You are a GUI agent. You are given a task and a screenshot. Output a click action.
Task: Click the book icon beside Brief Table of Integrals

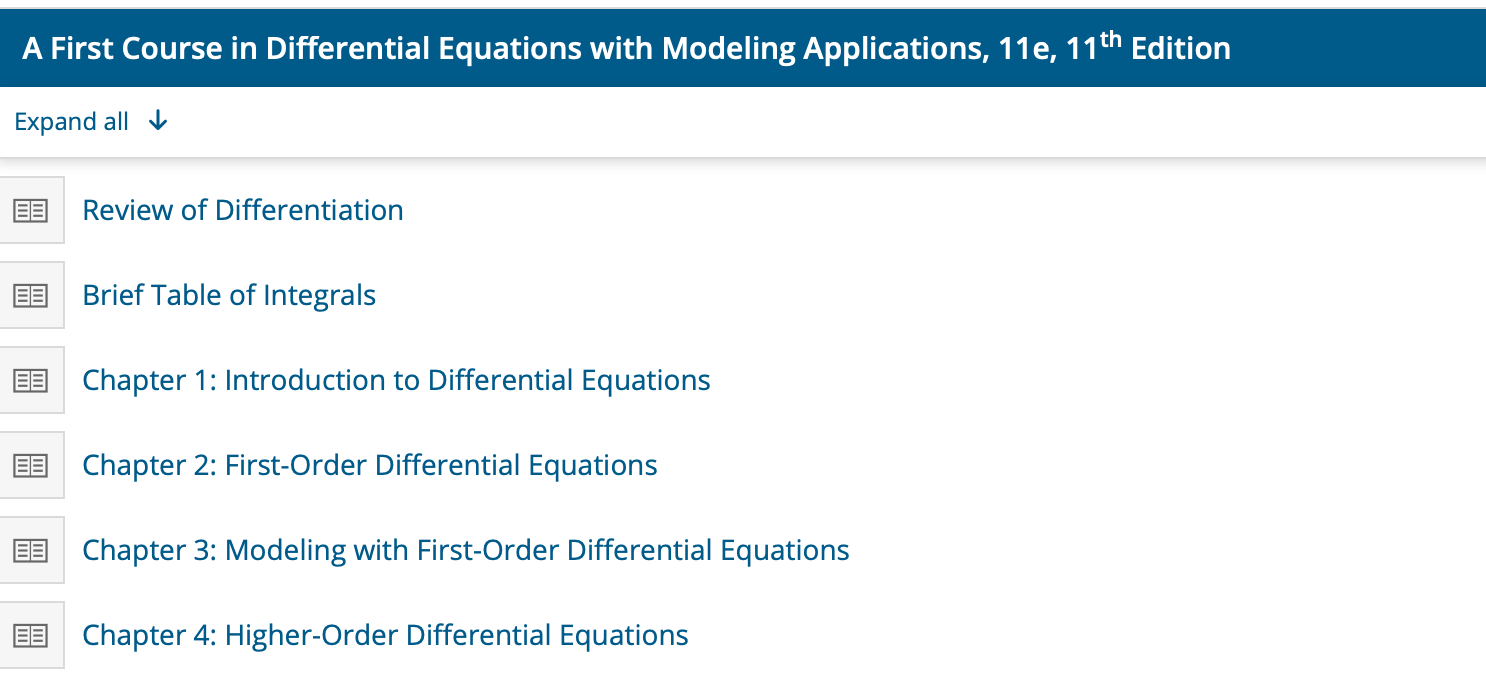point(32,295)
